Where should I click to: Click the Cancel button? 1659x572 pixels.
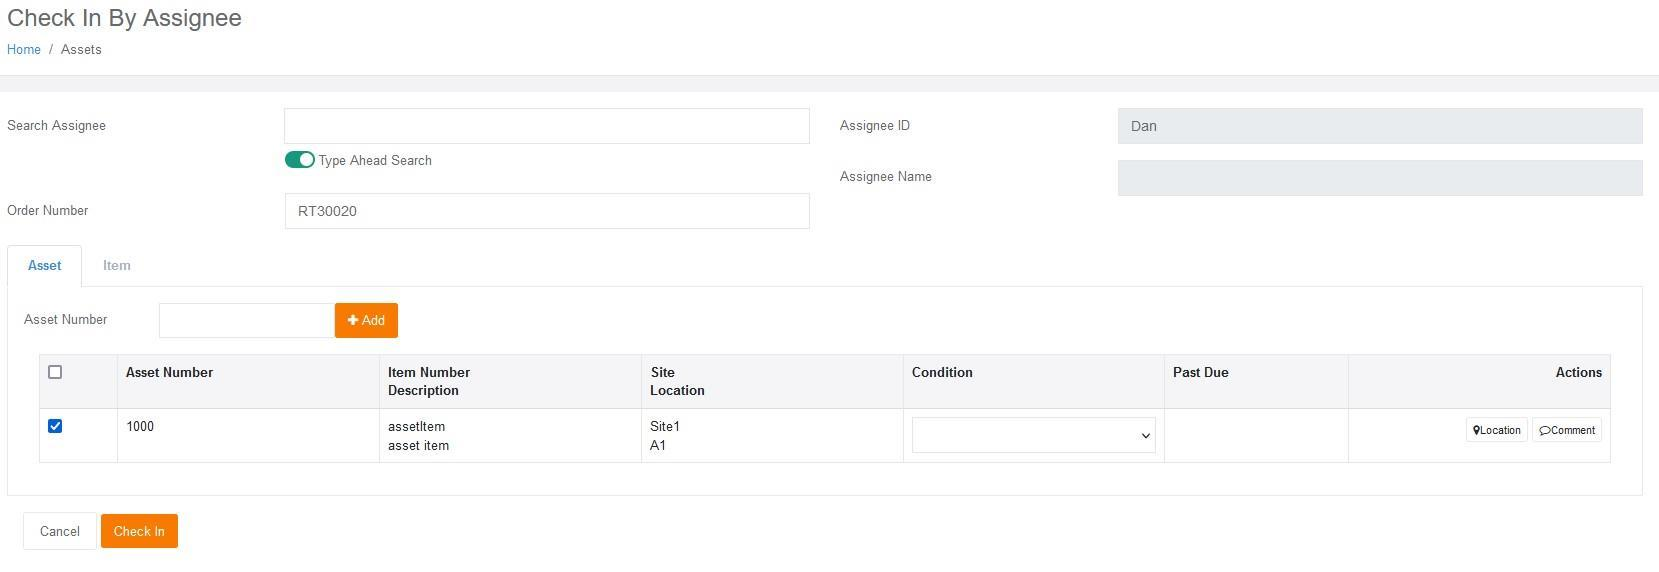coord(60,531)
